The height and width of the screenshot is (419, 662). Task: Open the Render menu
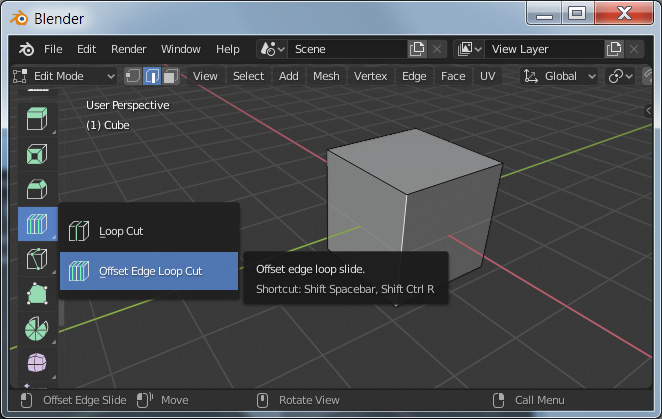click(x=128, y=49)
